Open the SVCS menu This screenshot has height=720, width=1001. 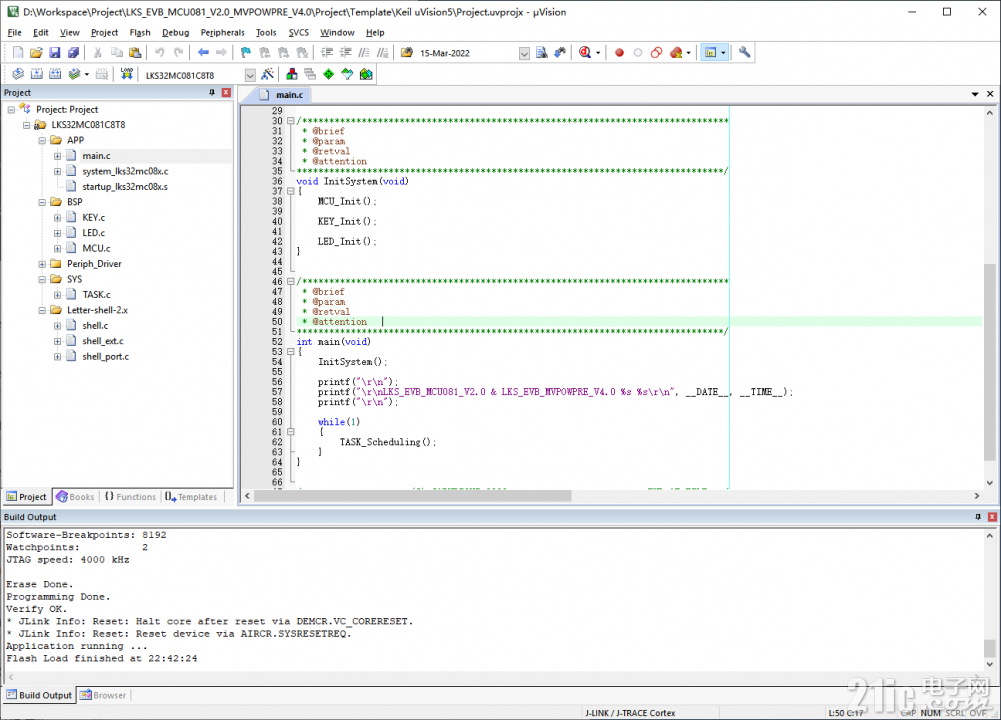(x=298, y=33)
